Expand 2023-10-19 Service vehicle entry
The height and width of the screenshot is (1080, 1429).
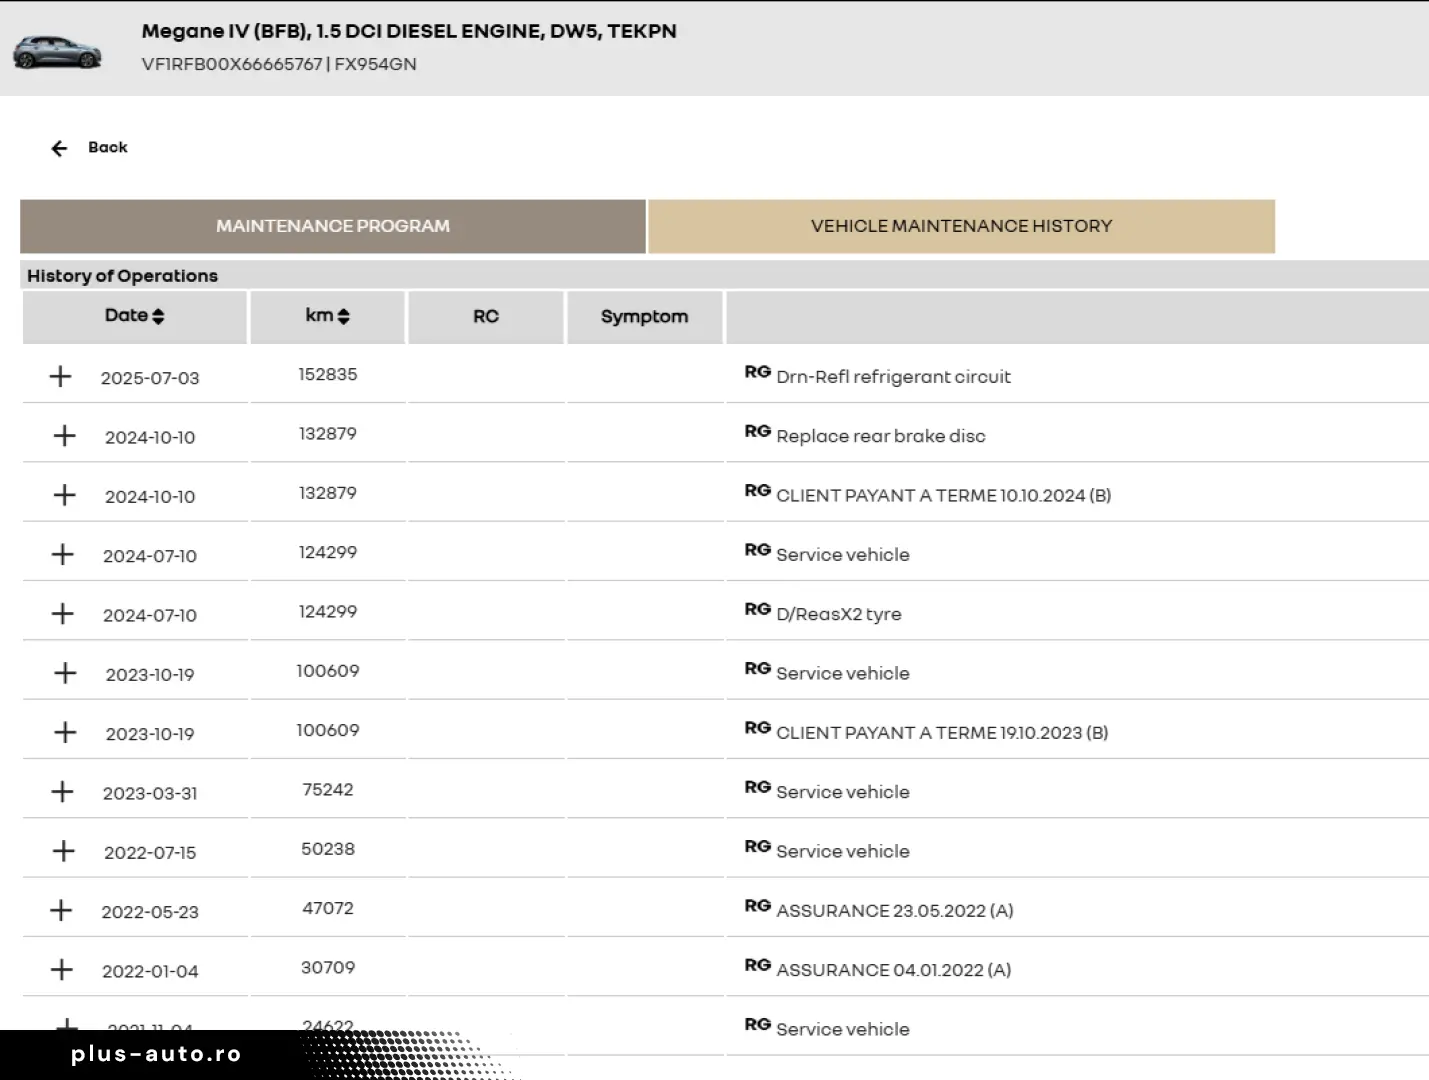click(x=65, y=673)
